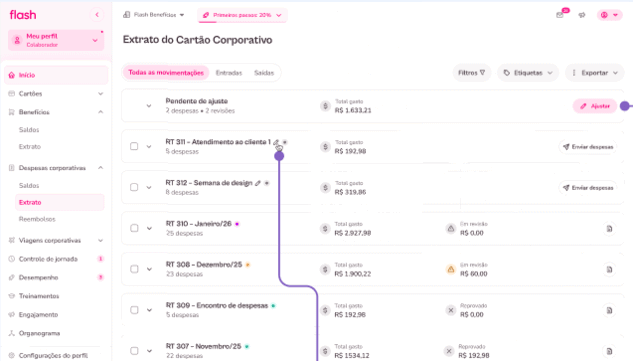Click the Em revisão warning icon for RT 310
633x361 pixels.
[x=451, y=229]
